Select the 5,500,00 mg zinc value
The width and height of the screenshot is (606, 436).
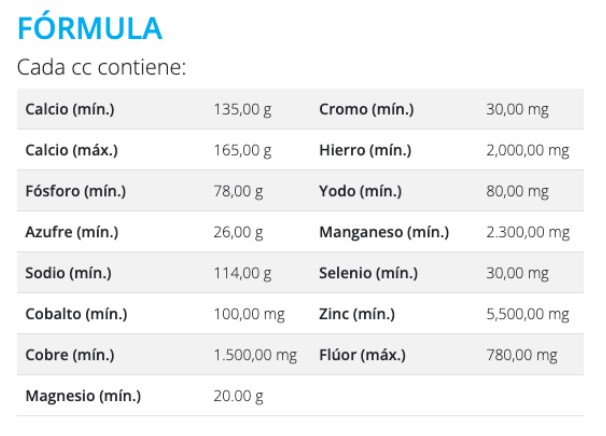(527, 314)
